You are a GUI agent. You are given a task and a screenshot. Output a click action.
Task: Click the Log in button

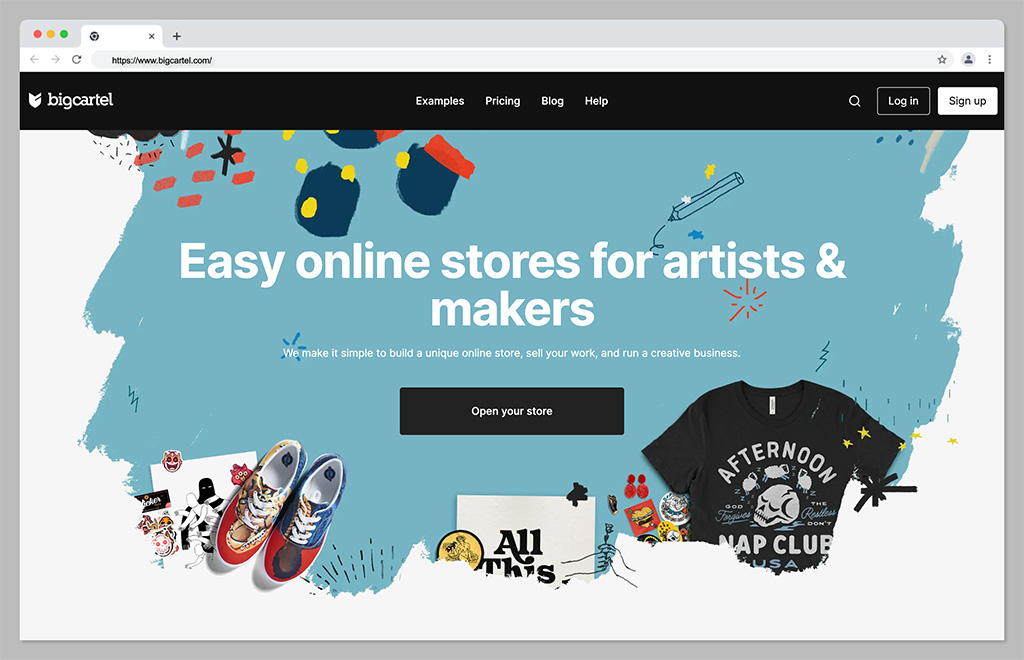coord(903,101)
